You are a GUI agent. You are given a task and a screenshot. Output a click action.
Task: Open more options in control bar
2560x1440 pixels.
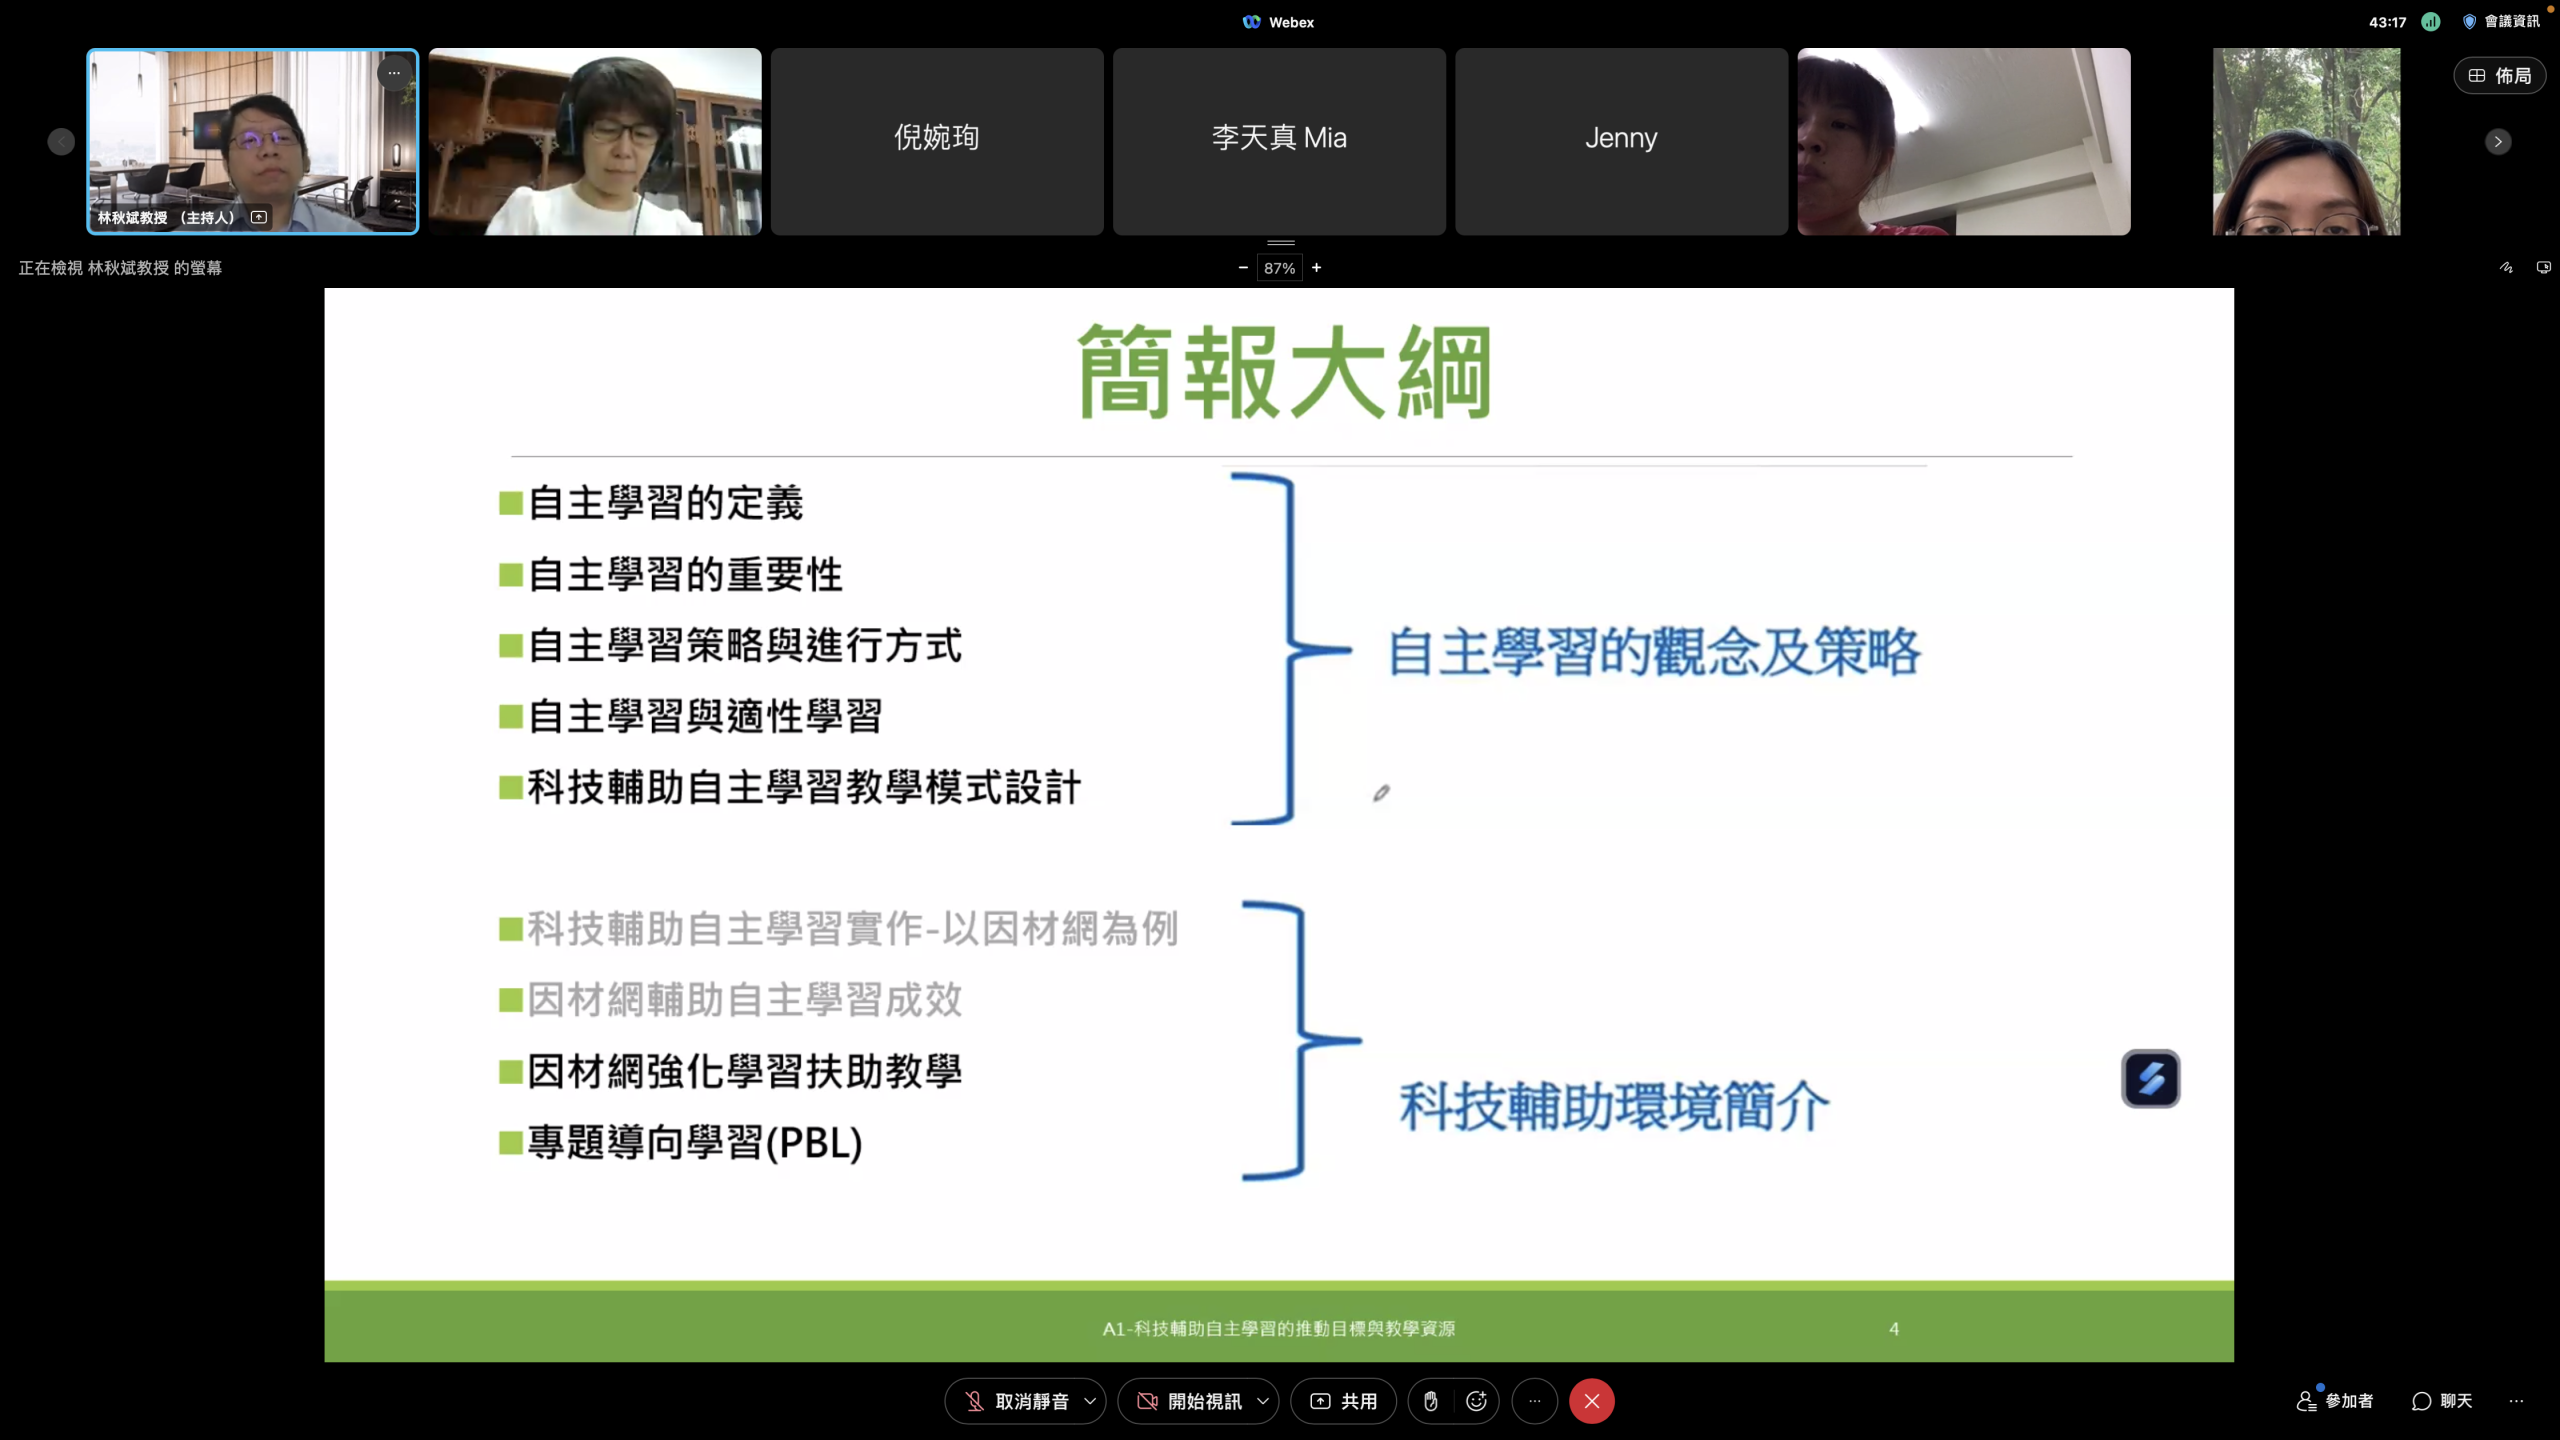1535,1401
